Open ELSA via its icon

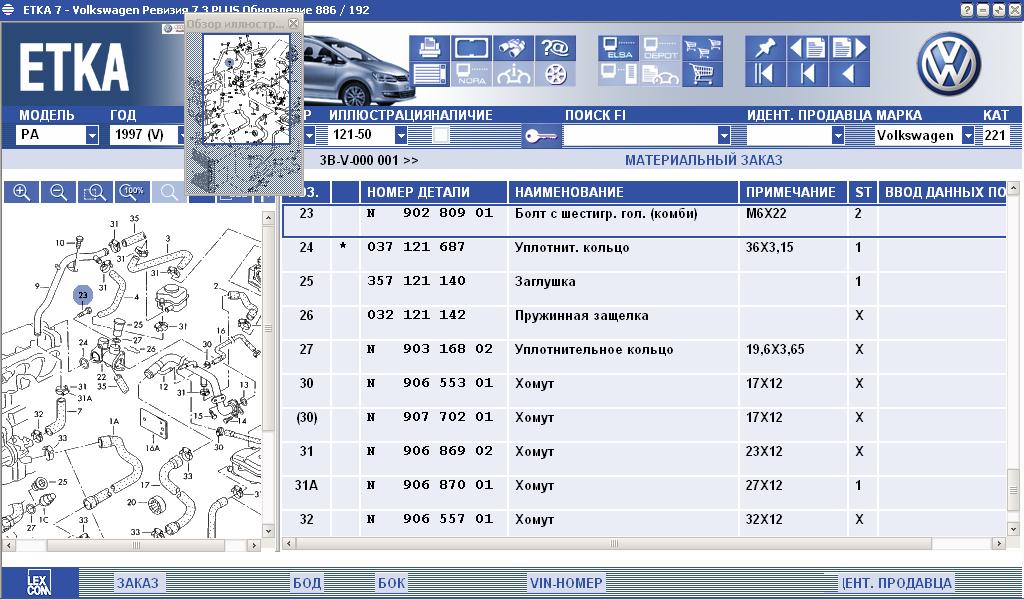[x=618, y=48]
